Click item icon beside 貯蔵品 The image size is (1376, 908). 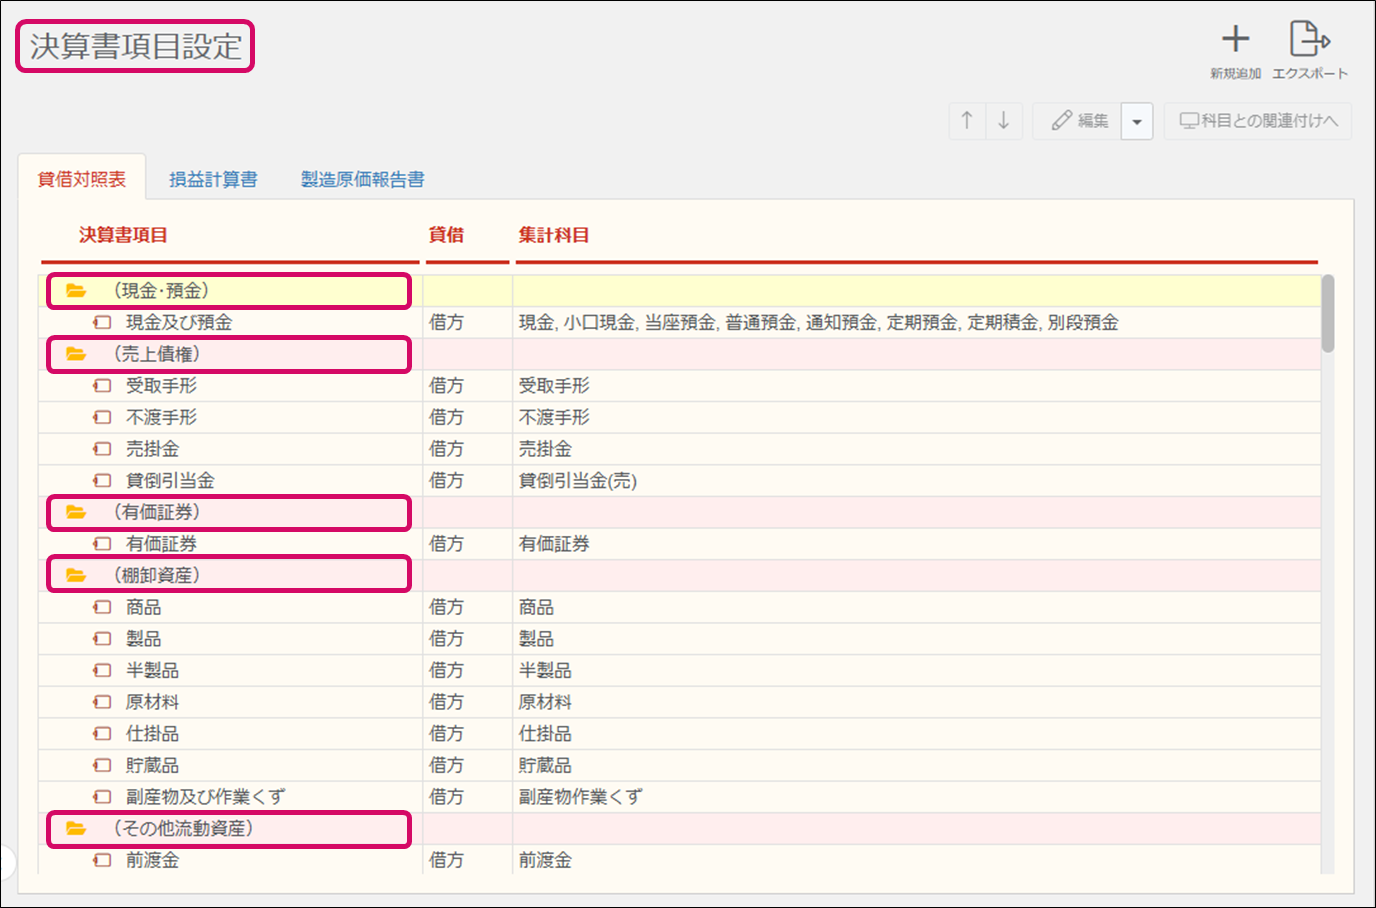coord(102,765)
